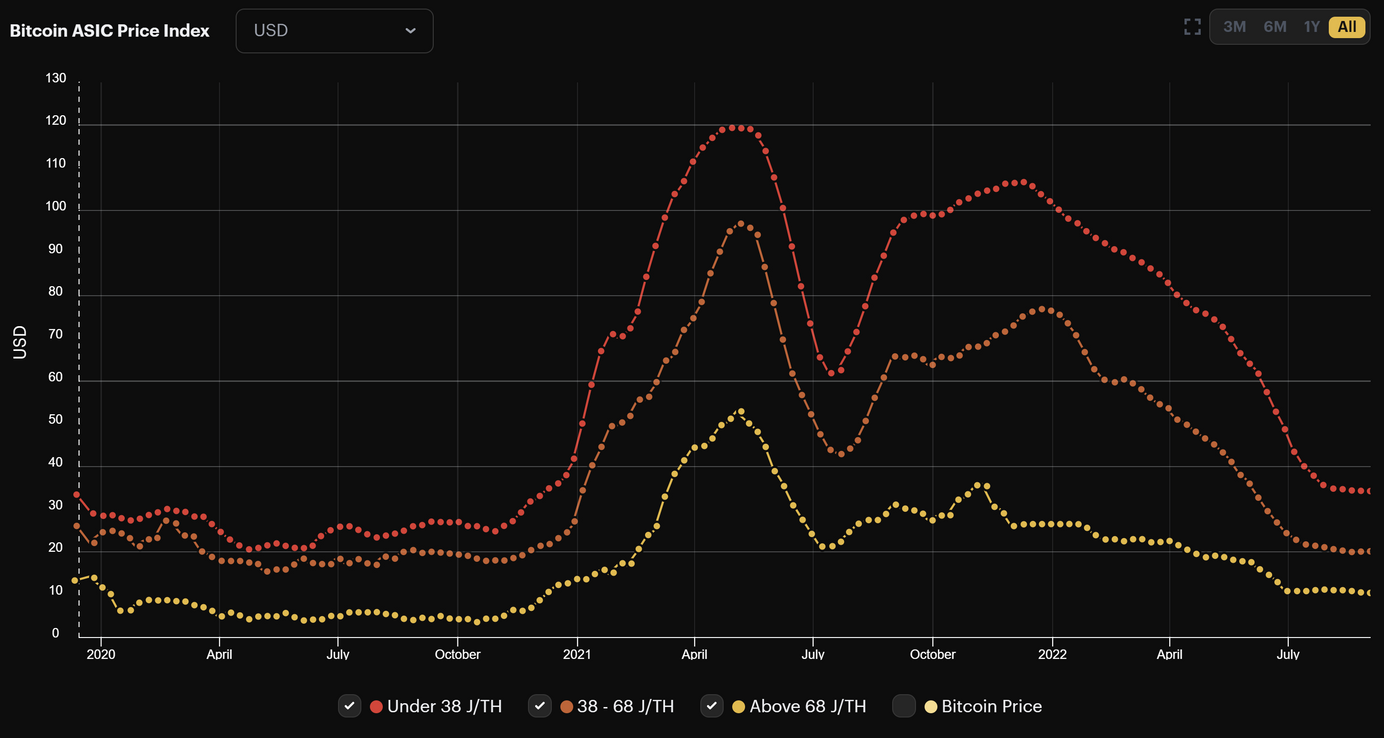This screenshot has width=1384, height=738.
Task: Switch to the 6M time range
Action: point(1275,27)
